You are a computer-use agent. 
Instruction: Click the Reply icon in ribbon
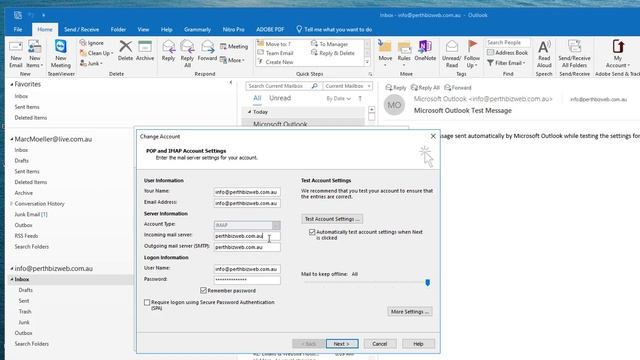pos(168,51)
